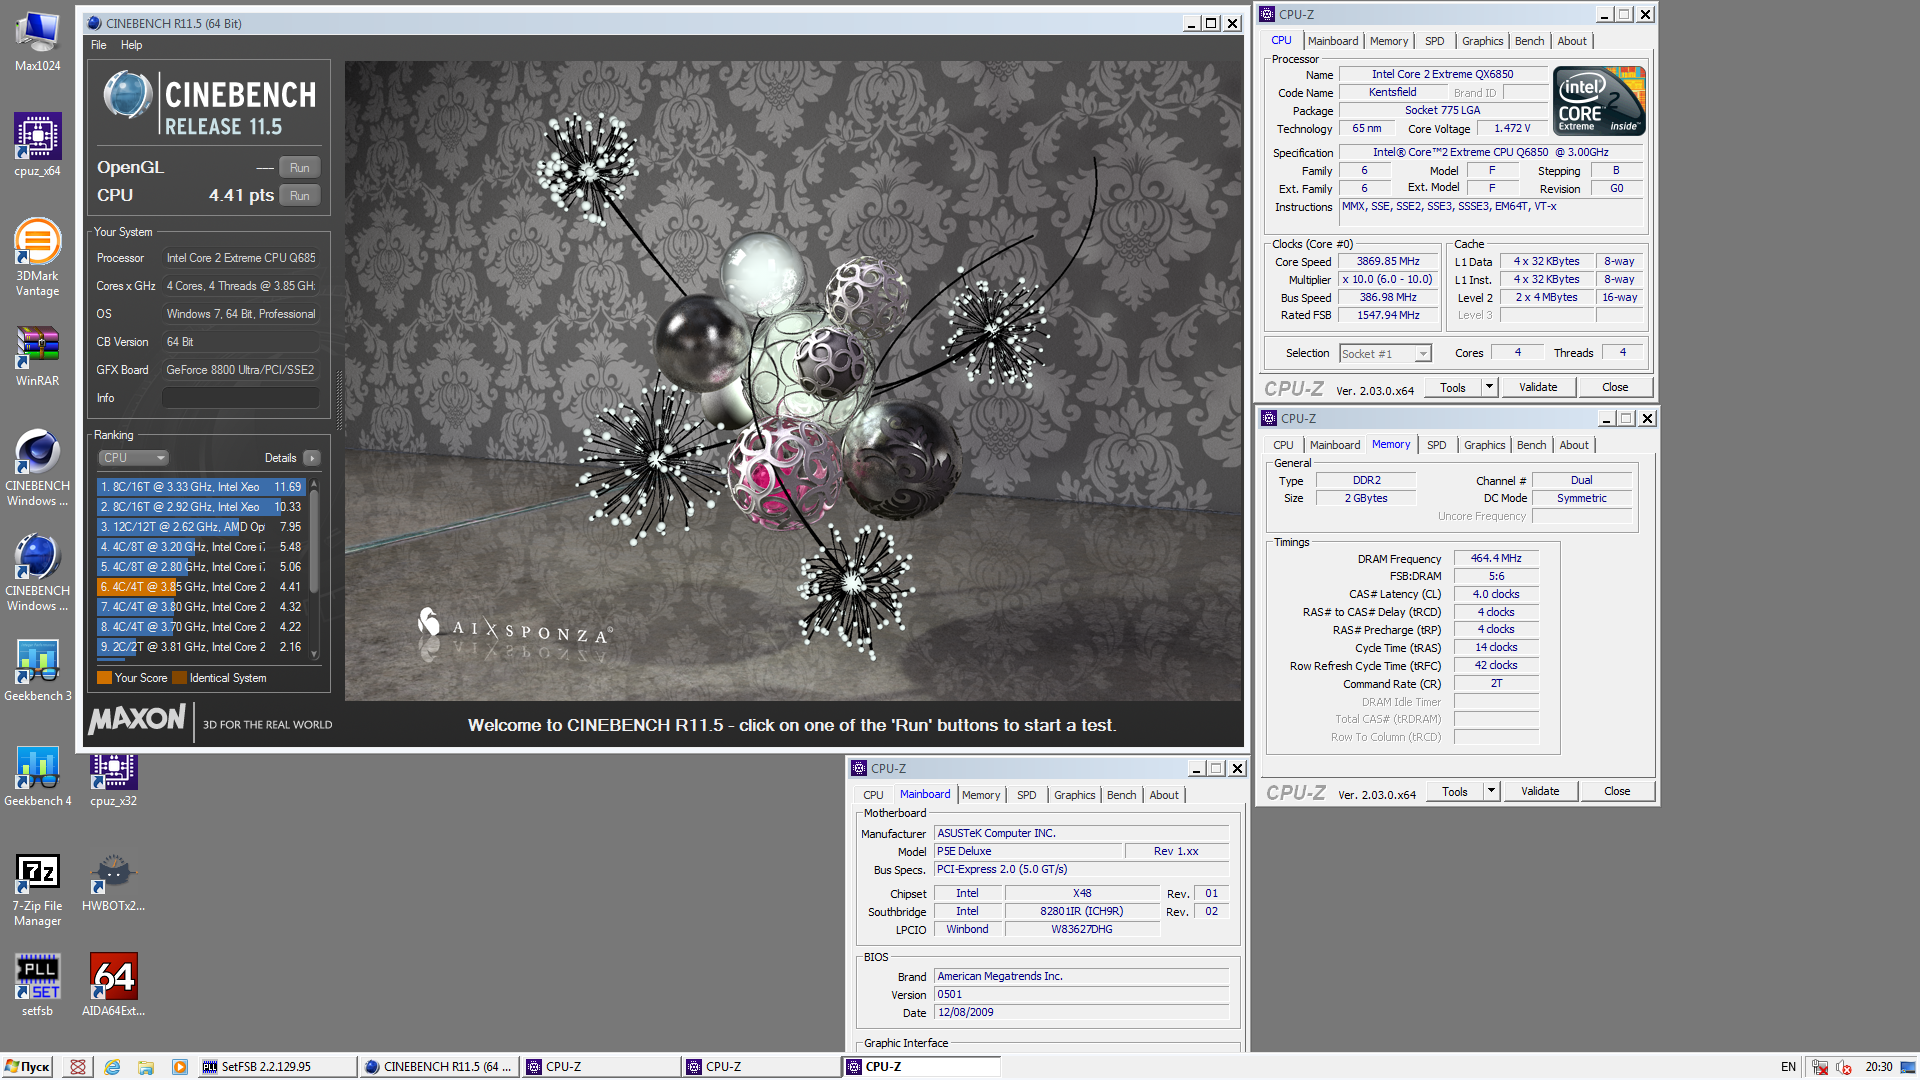
Task: Open the upper CINEBENCH Windows desktop icon
Action: (37, 468)
